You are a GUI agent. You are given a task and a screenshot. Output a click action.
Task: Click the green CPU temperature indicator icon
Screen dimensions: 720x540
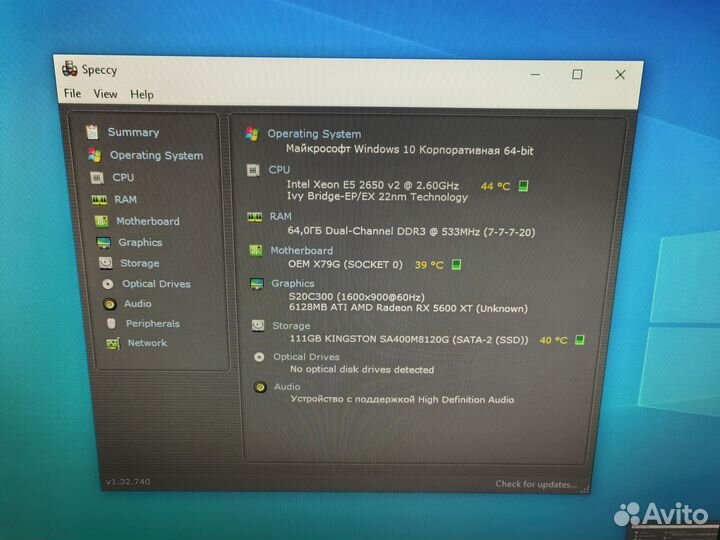[523, 186]
